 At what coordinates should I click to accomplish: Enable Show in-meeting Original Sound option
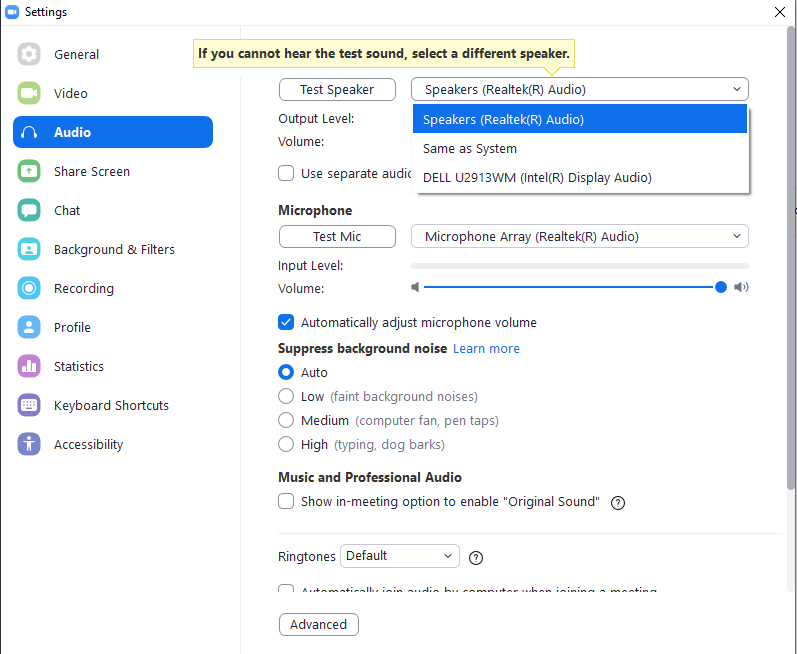(x=286, y=502)
